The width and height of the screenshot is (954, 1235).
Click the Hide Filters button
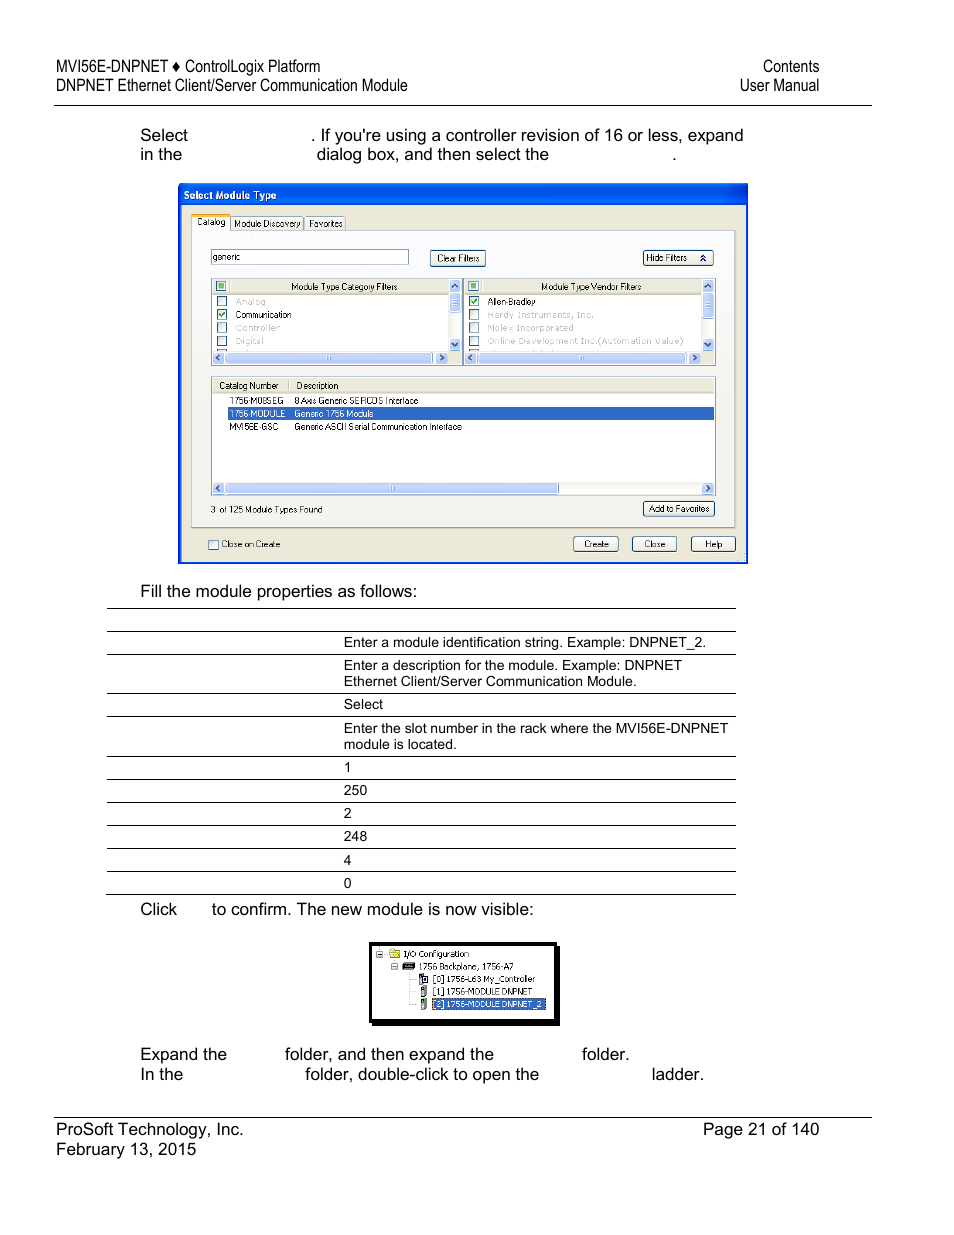click(x=678, y=258)
